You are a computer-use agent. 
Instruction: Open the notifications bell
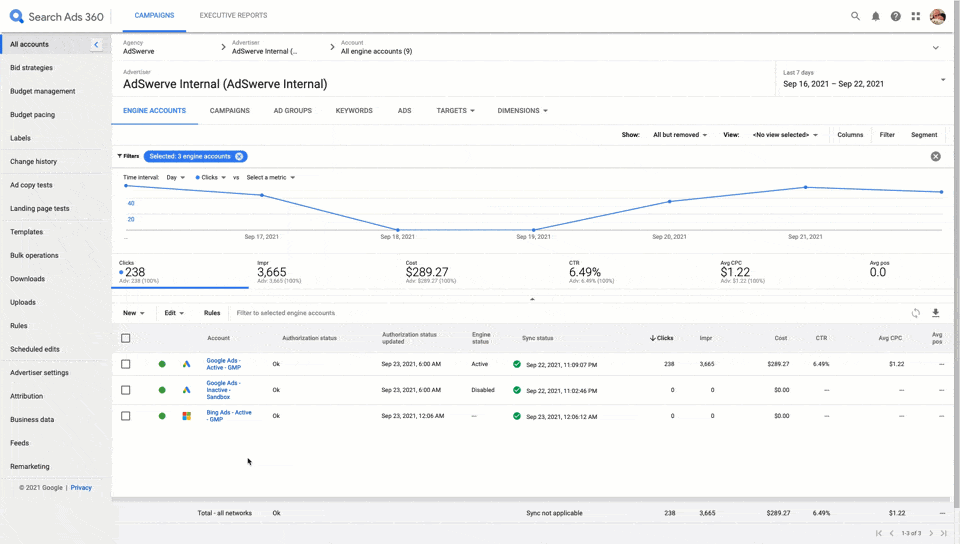point(876,17)
